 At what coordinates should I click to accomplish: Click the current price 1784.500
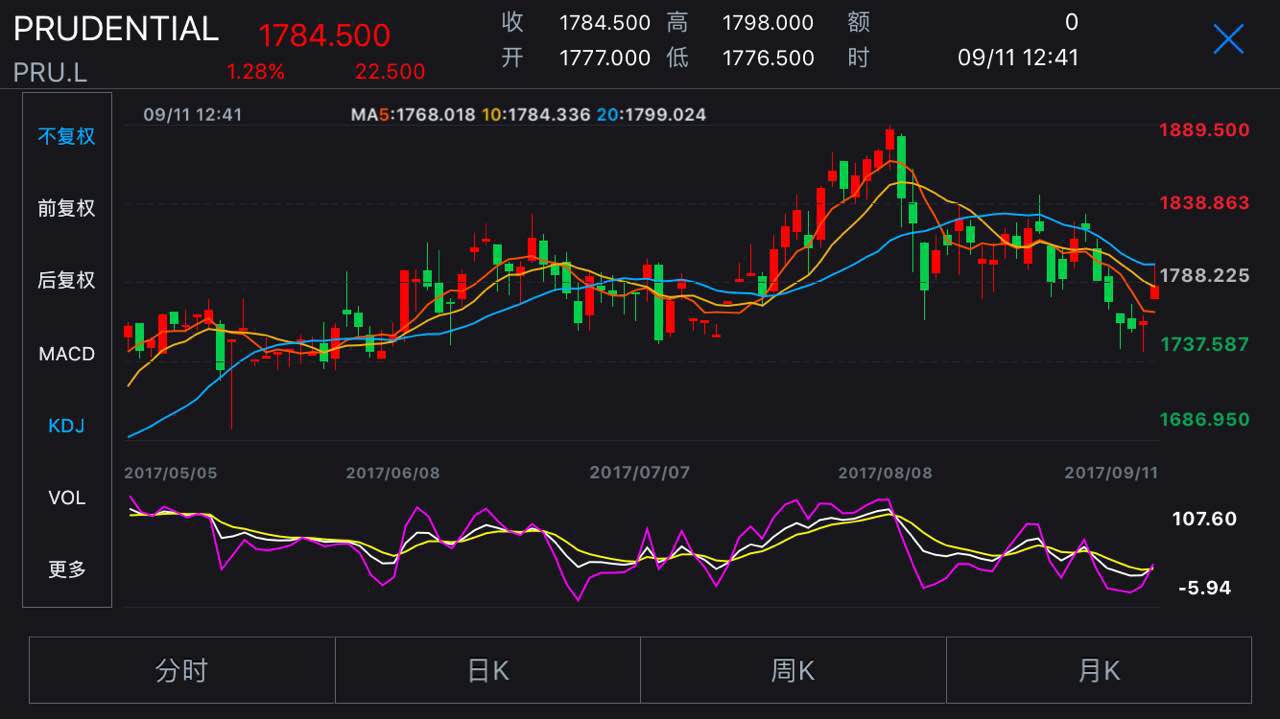pyautogui.click(x=324, y=35)
